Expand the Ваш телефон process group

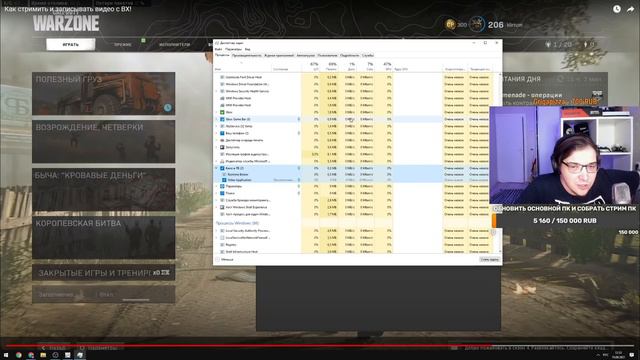[x=217, y=133]
